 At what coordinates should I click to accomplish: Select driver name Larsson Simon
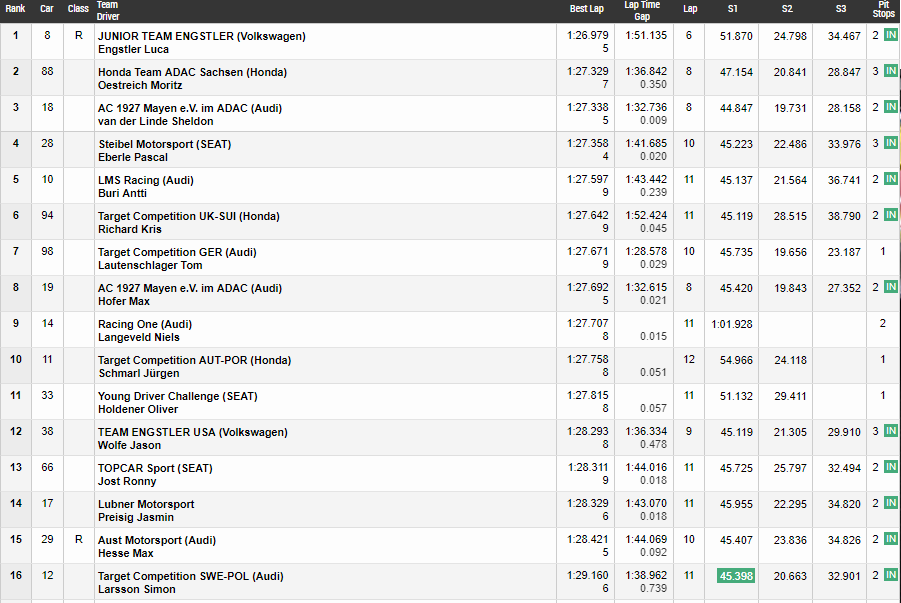pos(137,590)
